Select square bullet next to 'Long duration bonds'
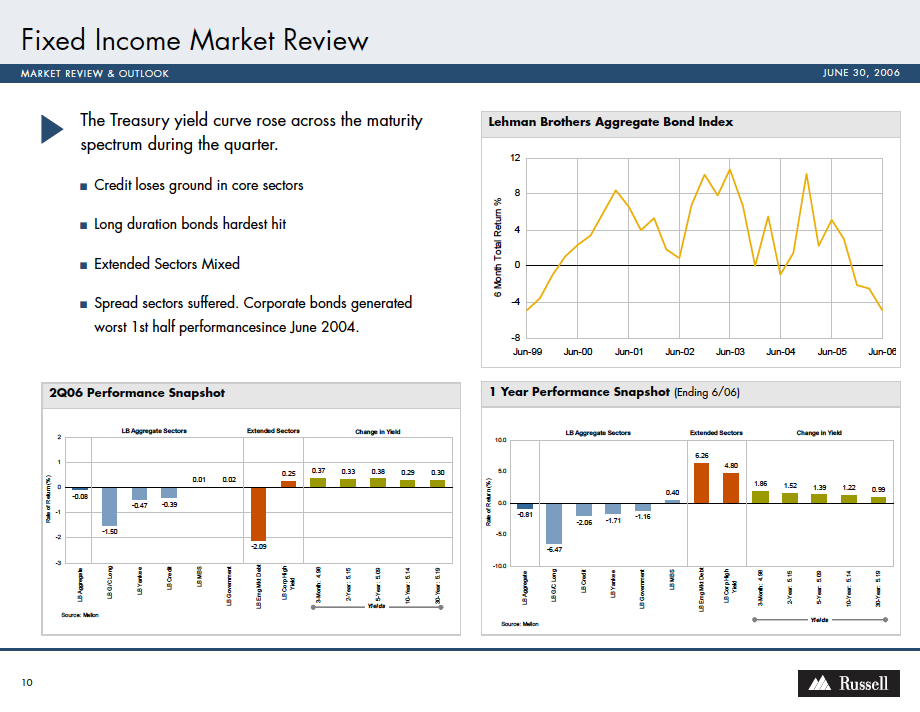Screen dimensions: 920x712 [x=83, y=225]
